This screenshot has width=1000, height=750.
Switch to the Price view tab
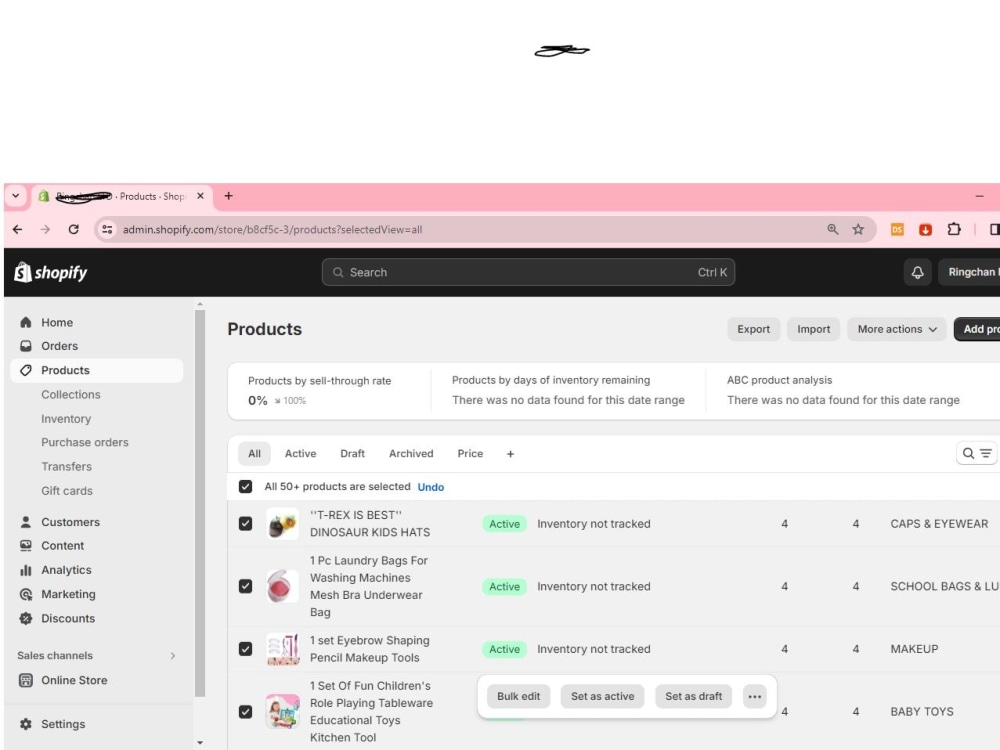[x=470, y=453]
